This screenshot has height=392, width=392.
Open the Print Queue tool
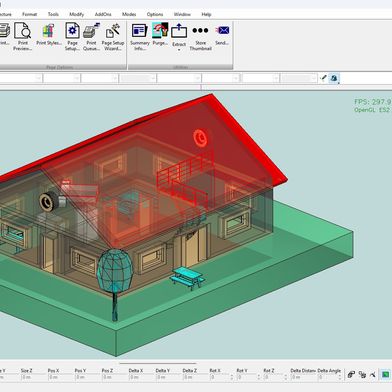tap(91, 36)
